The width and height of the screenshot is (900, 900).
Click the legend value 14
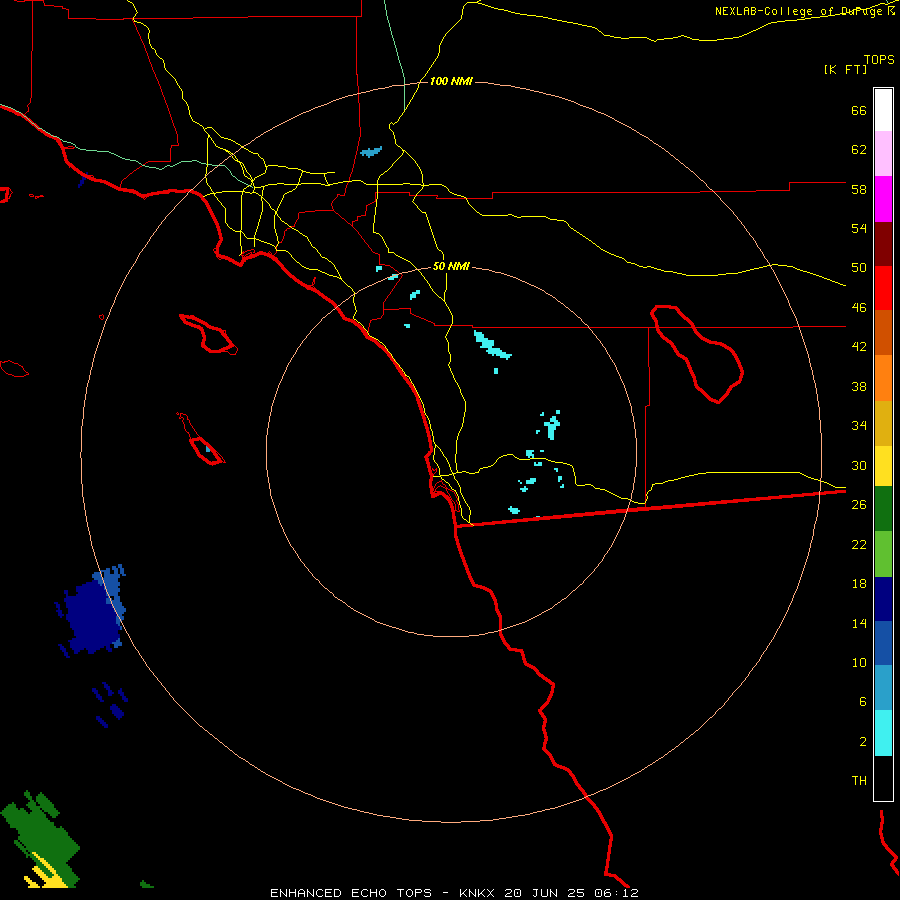859,623
